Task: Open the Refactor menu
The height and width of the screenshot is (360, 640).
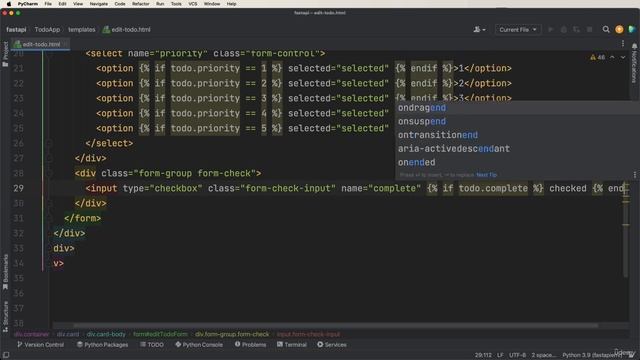Action: (x=141, y=4)
